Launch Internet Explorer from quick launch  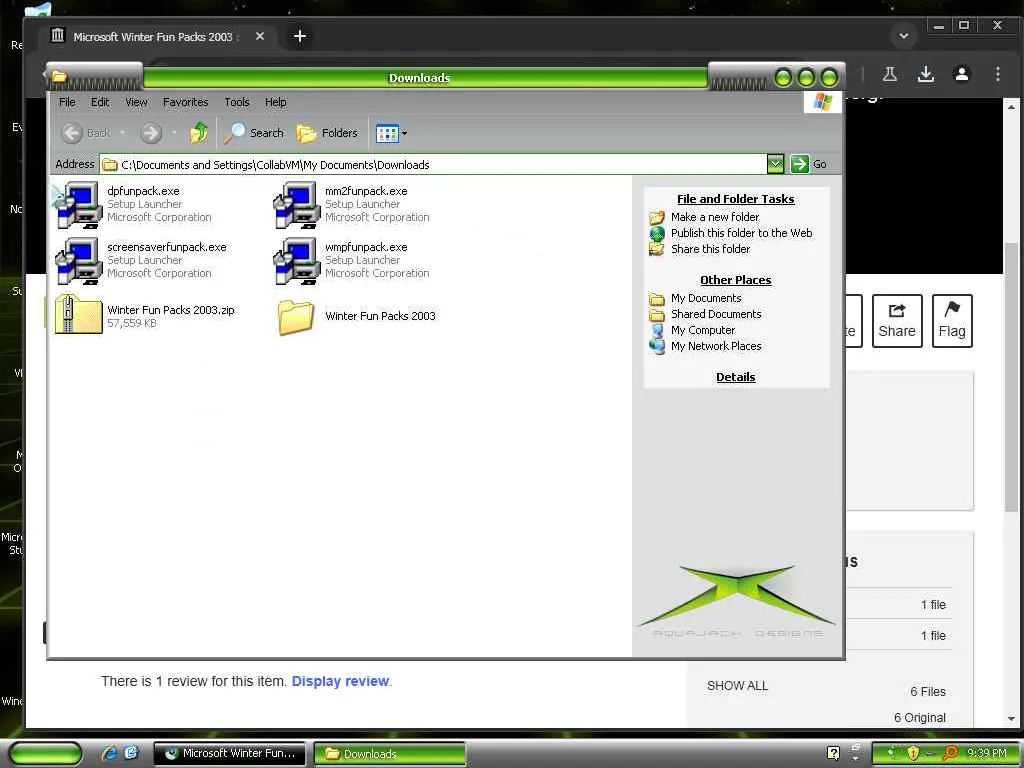110,753
